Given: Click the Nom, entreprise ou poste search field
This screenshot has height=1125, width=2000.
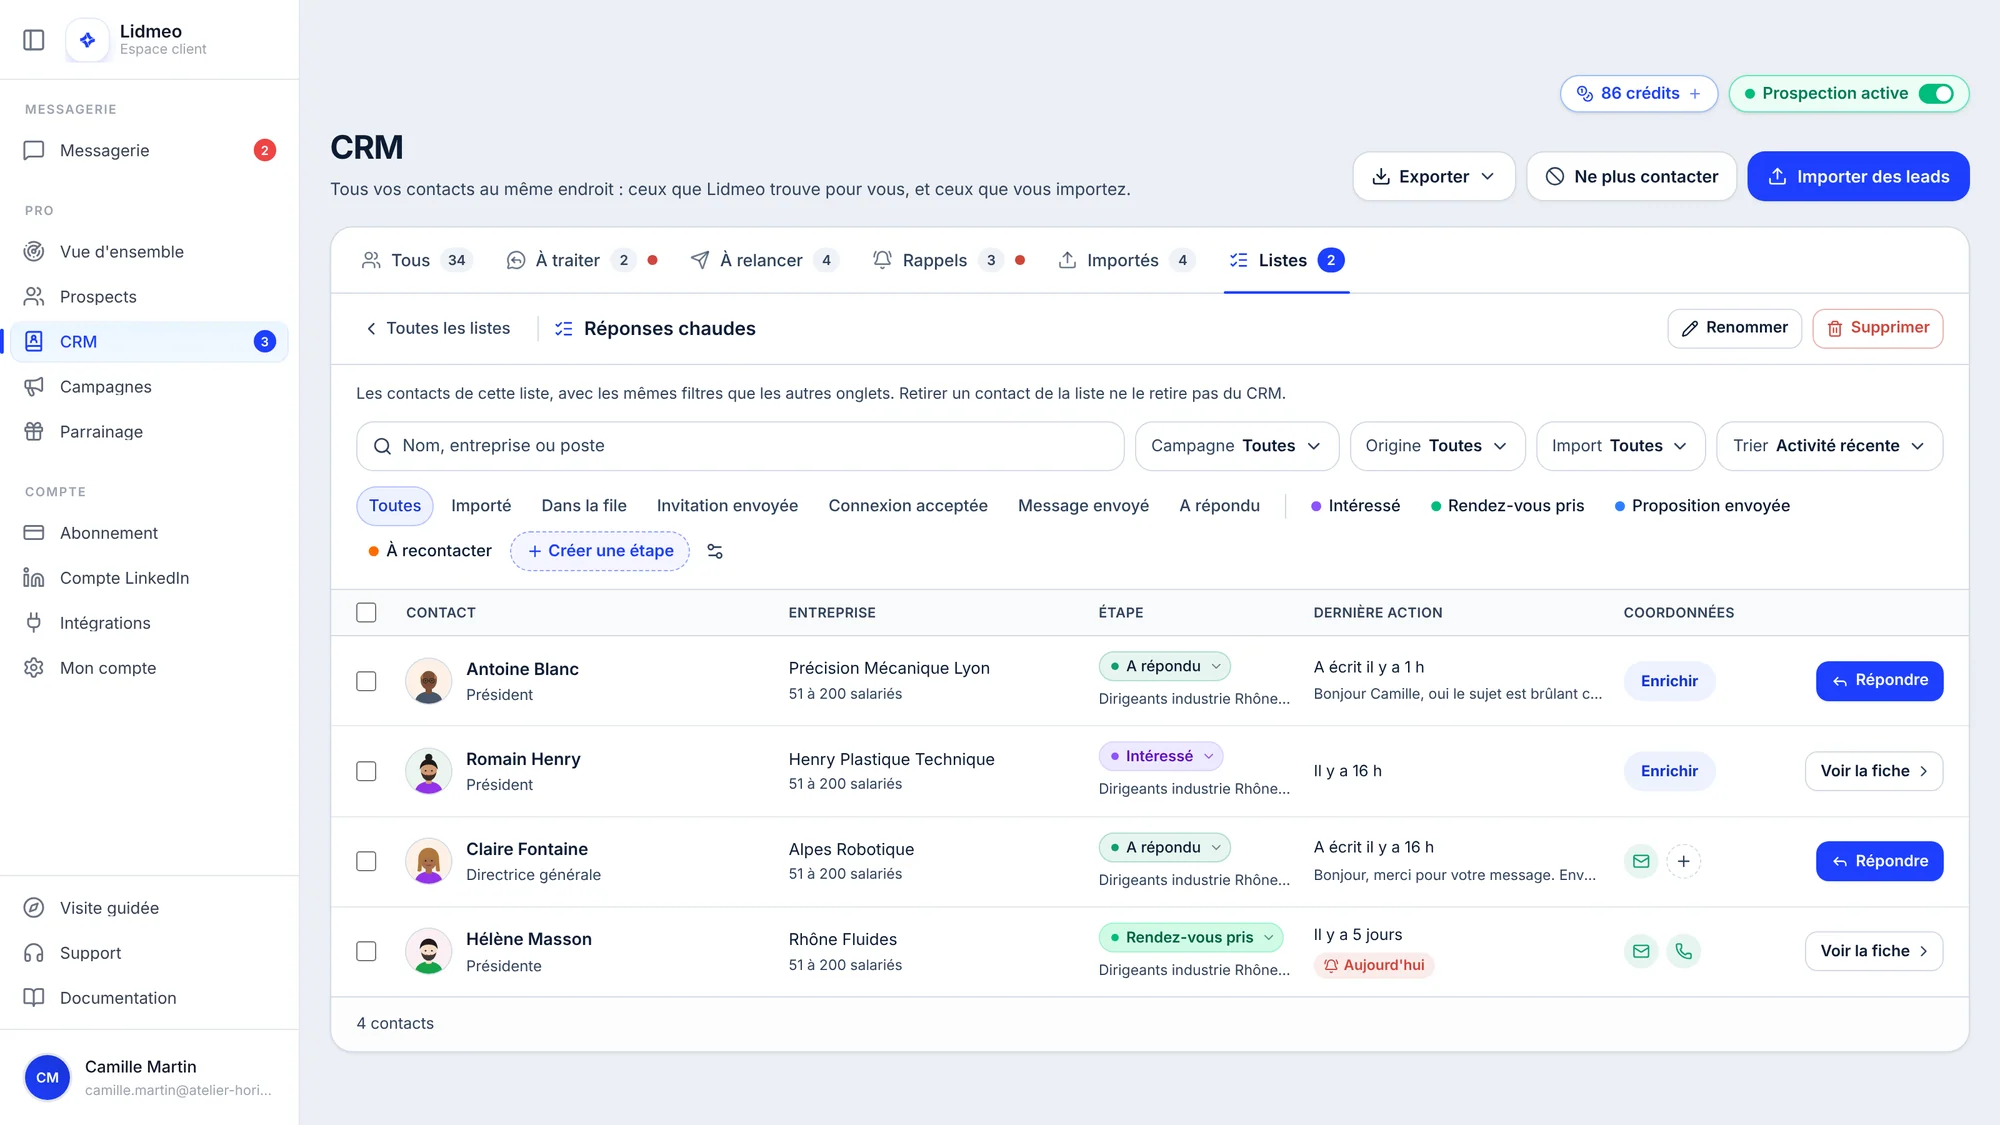Looking at the screenshot, I should coord(740,446).
